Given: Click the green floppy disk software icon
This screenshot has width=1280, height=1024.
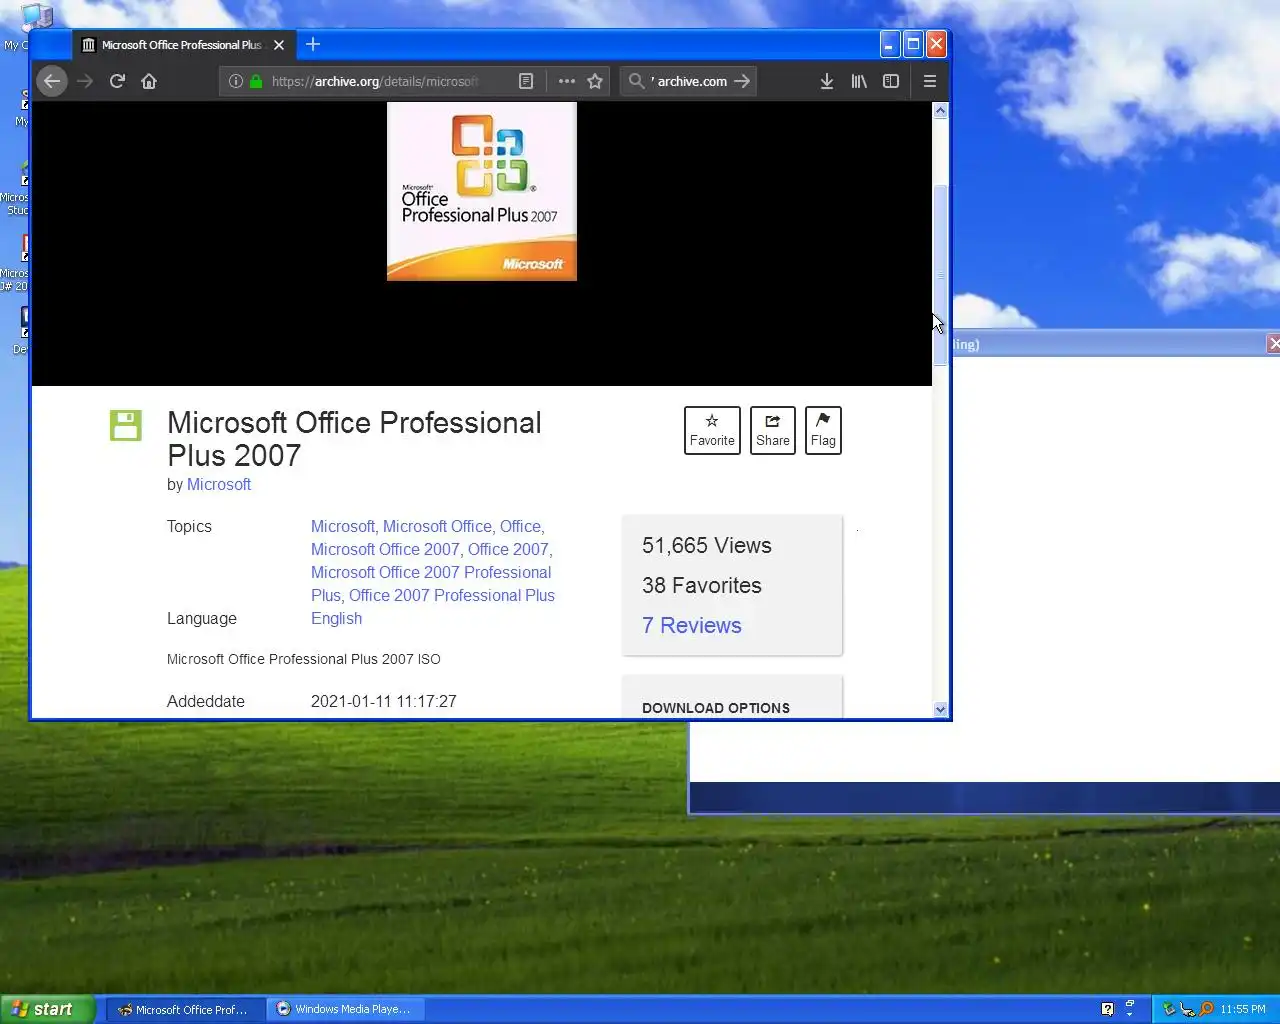Looking at the screenshot, I should [x=125, y=425].
